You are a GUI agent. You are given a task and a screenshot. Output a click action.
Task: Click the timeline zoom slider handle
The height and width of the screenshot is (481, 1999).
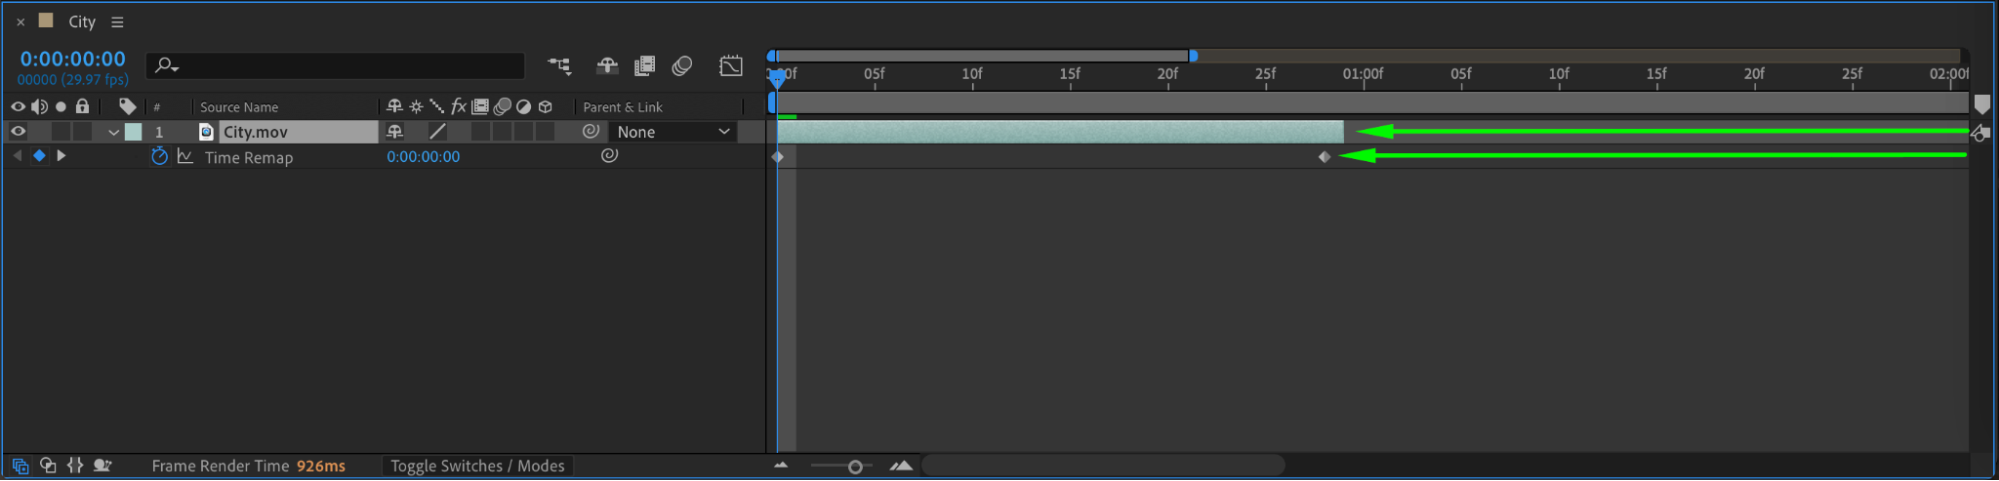tap(855, 467)
